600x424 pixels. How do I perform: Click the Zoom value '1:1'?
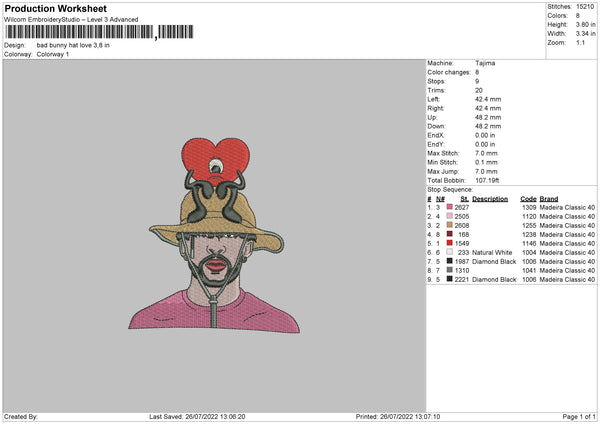click(580, 42)
